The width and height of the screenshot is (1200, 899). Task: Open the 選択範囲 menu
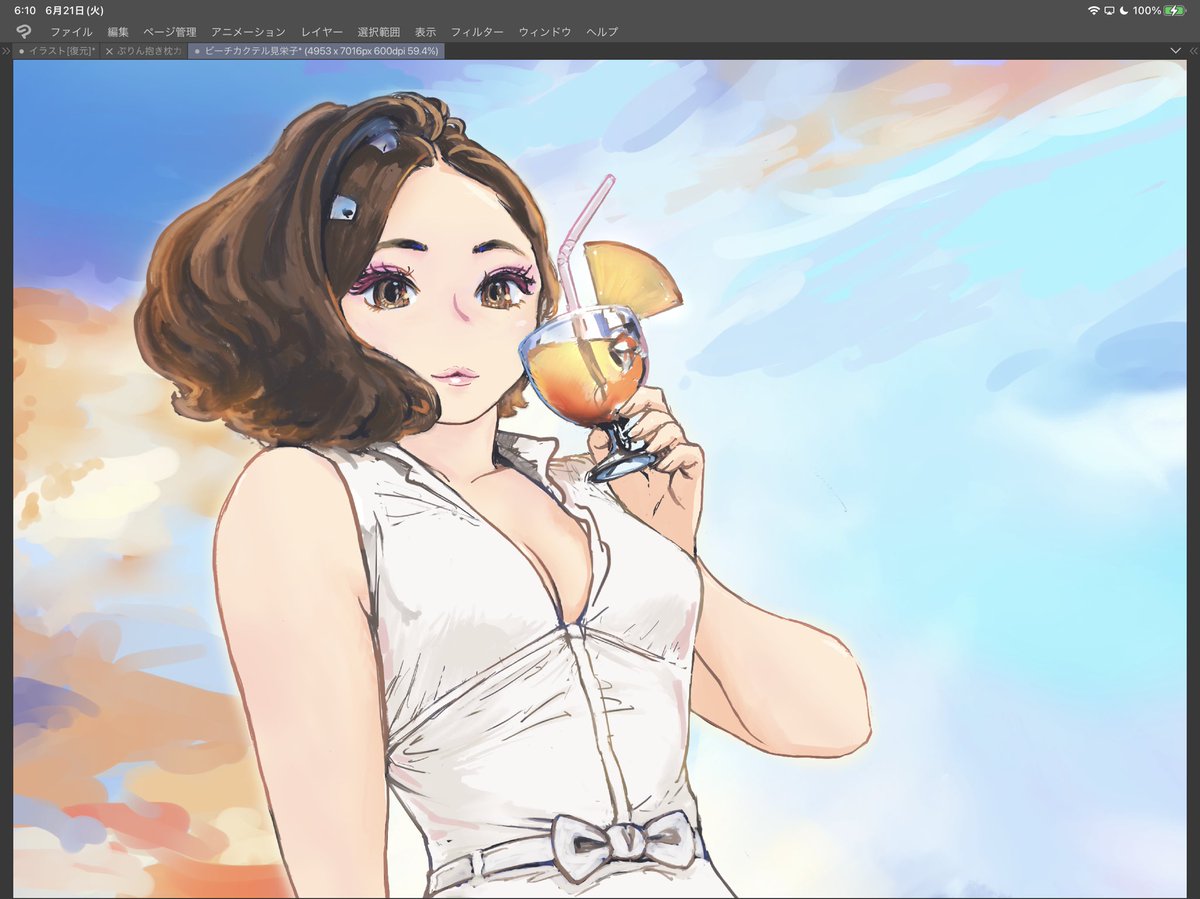pos(379,32)
